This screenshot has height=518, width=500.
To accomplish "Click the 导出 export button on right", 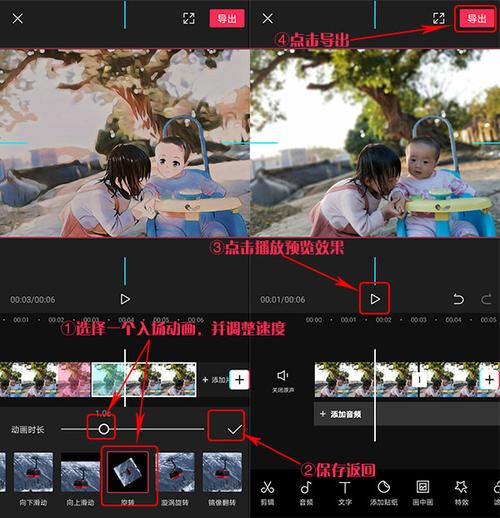I will click(476, 18).
